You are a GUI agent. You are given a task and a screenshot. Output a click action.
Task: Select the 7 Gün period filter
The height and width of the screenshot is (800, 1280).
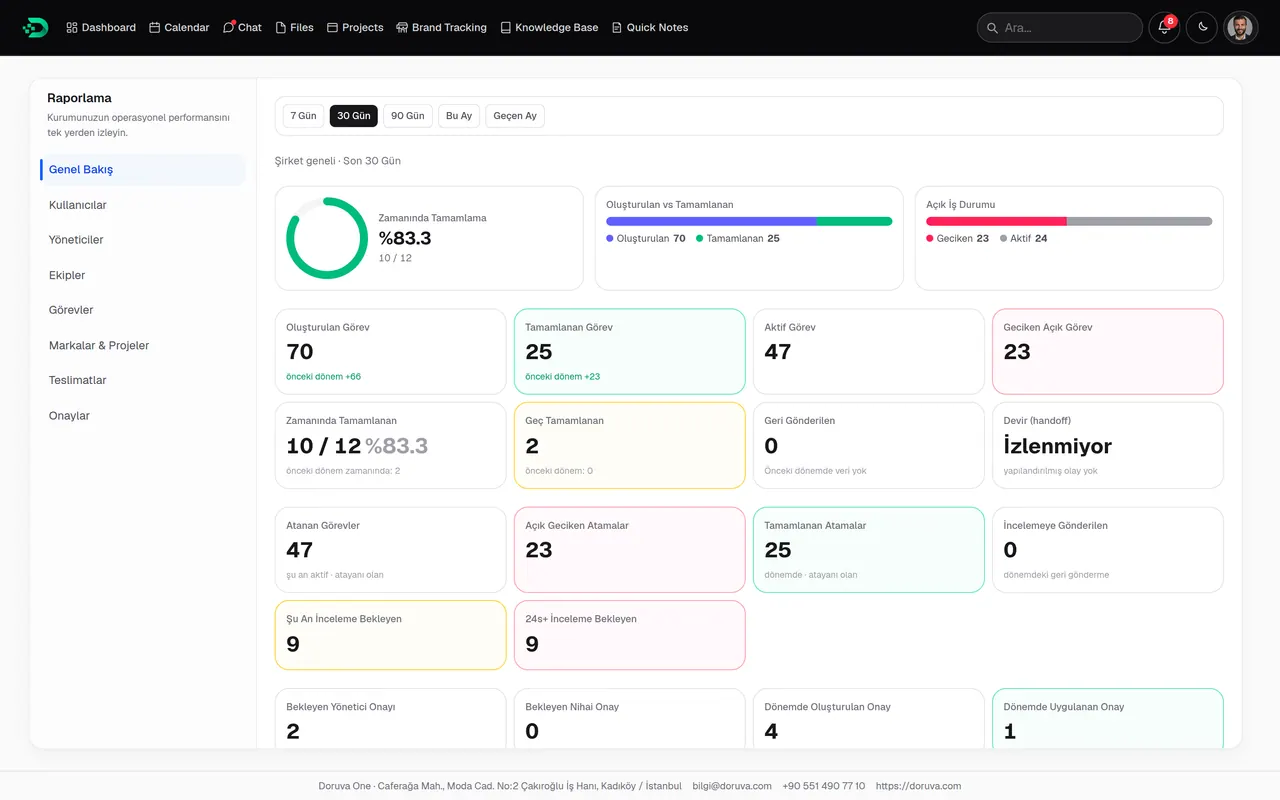(x=303, y=116)
